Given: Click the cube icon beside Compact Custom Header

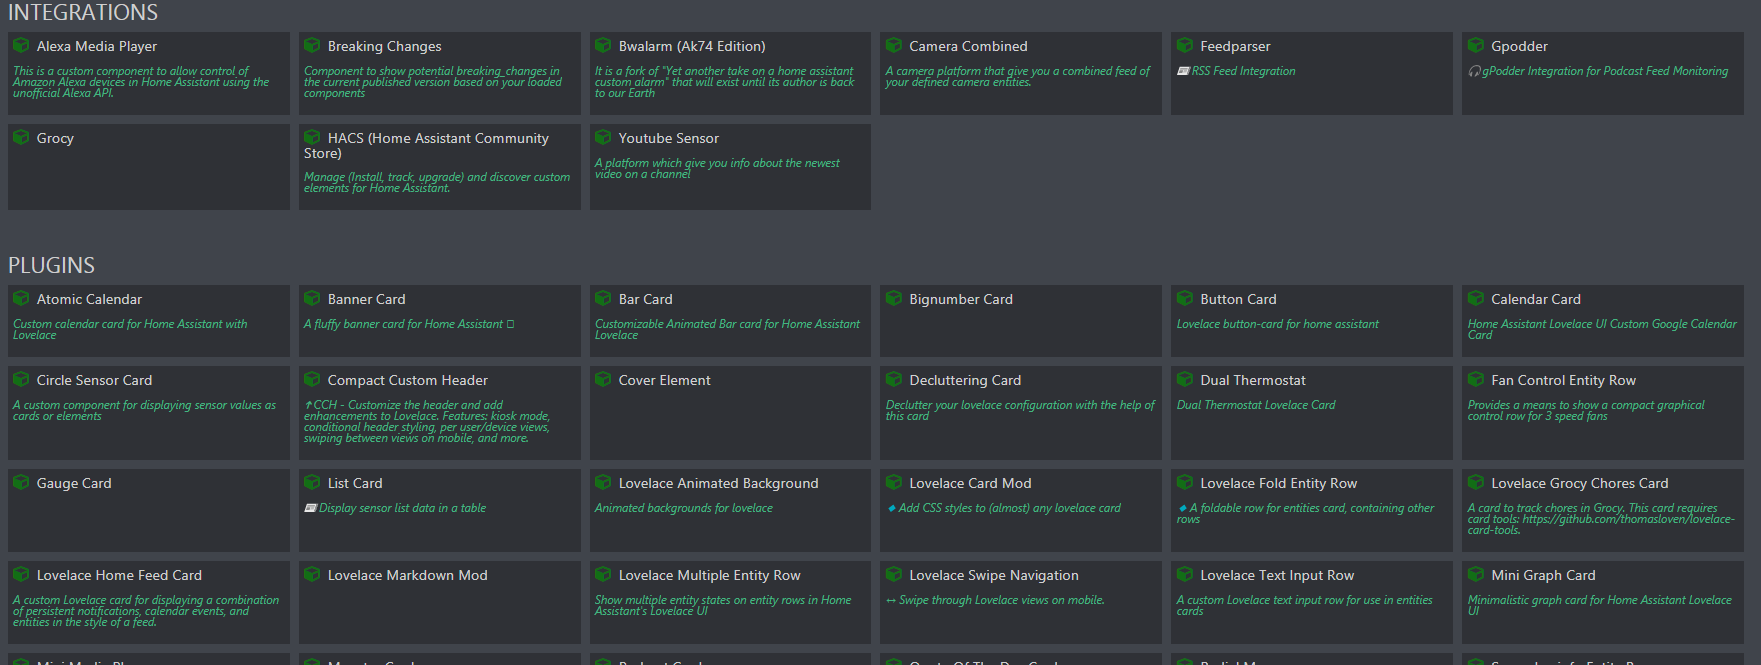Looking at the screenshot, I should tap(312, 379).
